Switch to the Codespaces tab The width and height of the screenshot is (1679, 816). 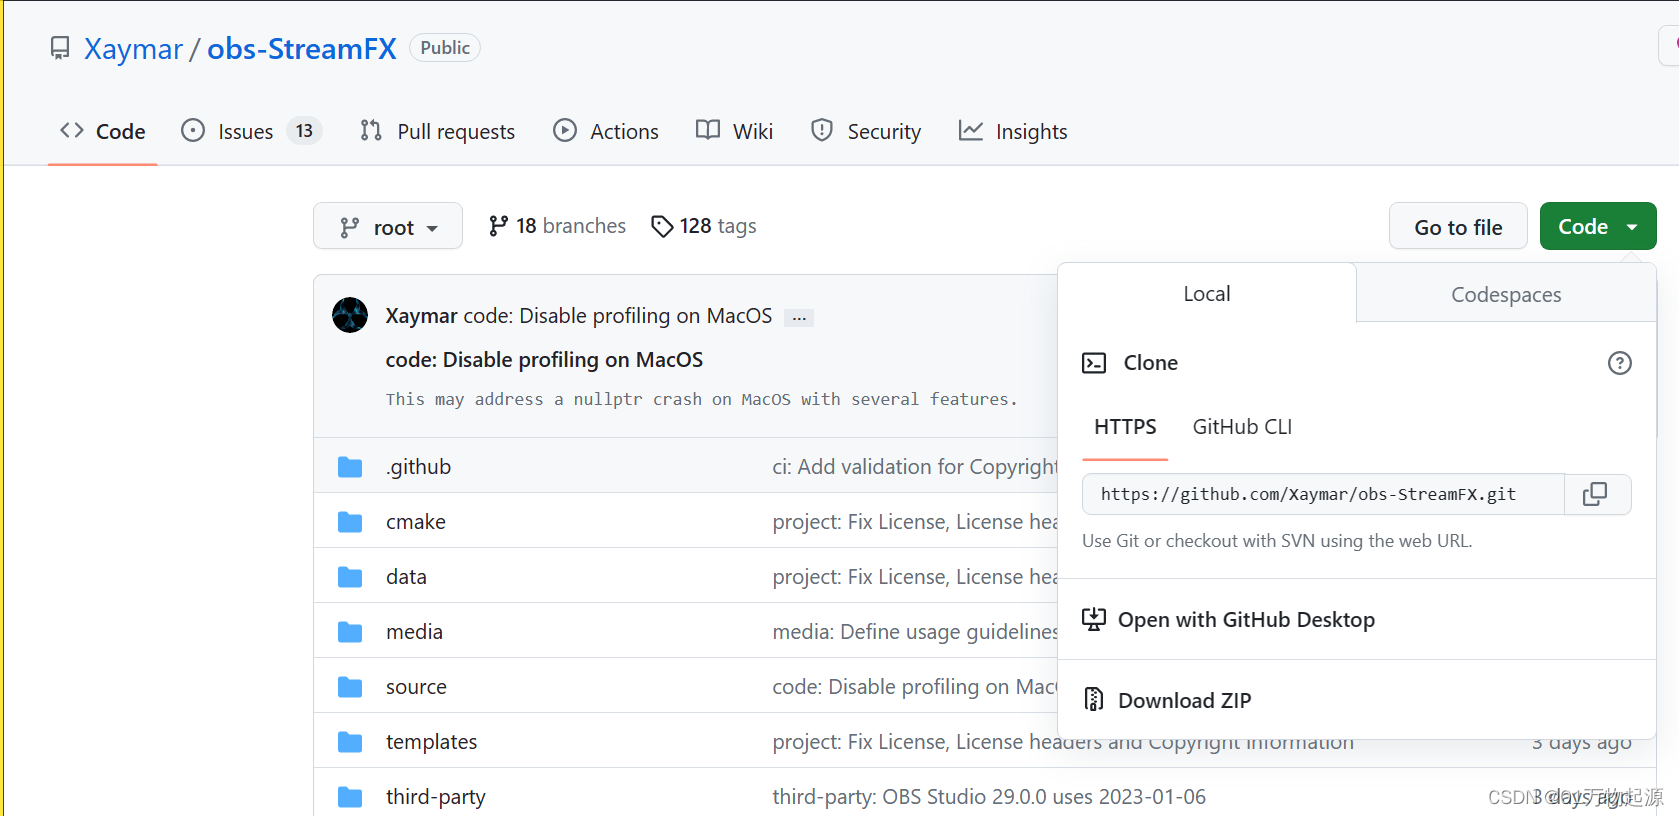click(x=1506, y=294)
